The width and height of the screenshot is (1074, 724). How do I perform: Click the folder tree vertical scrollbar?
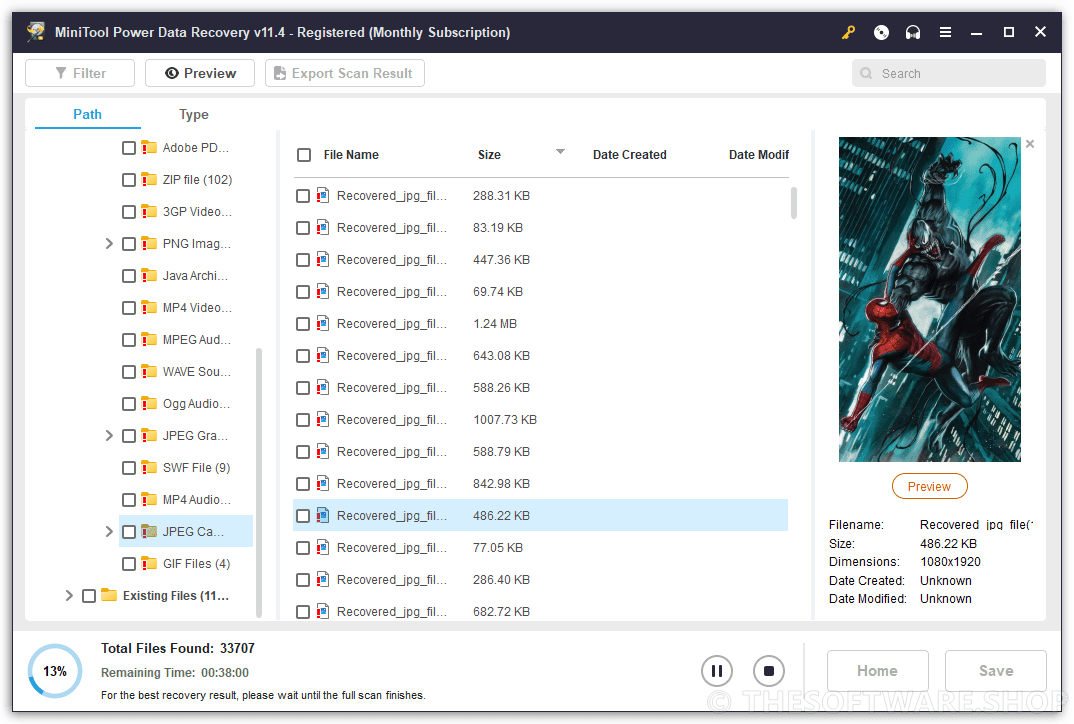259,483
